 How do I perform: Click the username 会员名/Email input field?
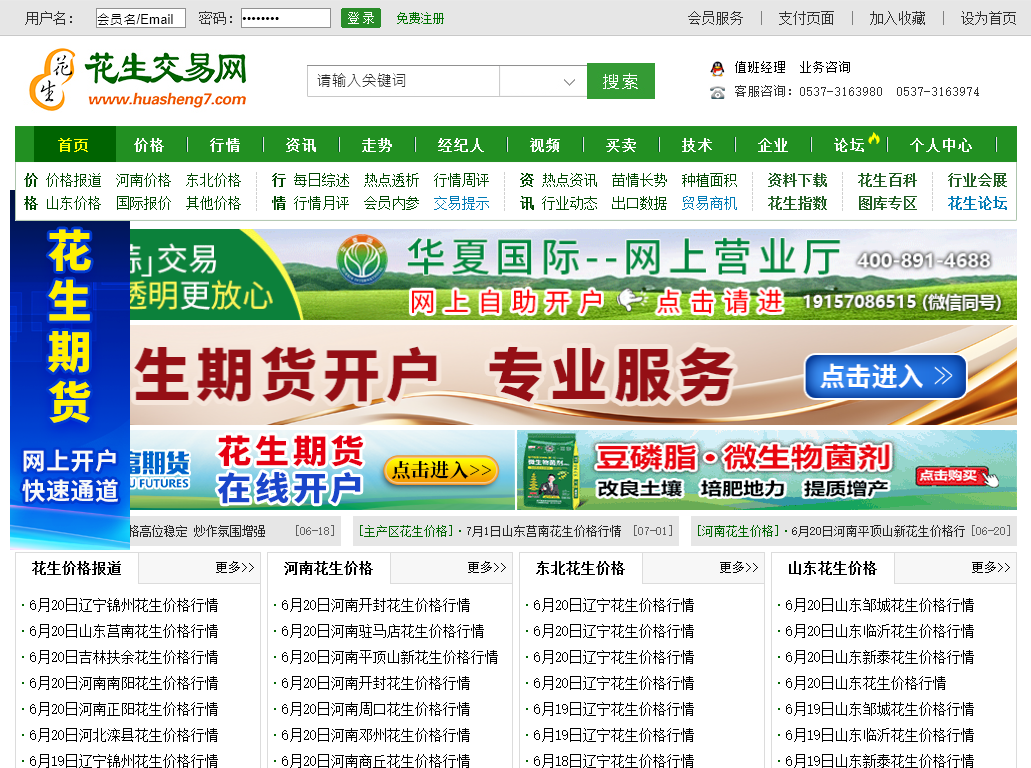141,18
